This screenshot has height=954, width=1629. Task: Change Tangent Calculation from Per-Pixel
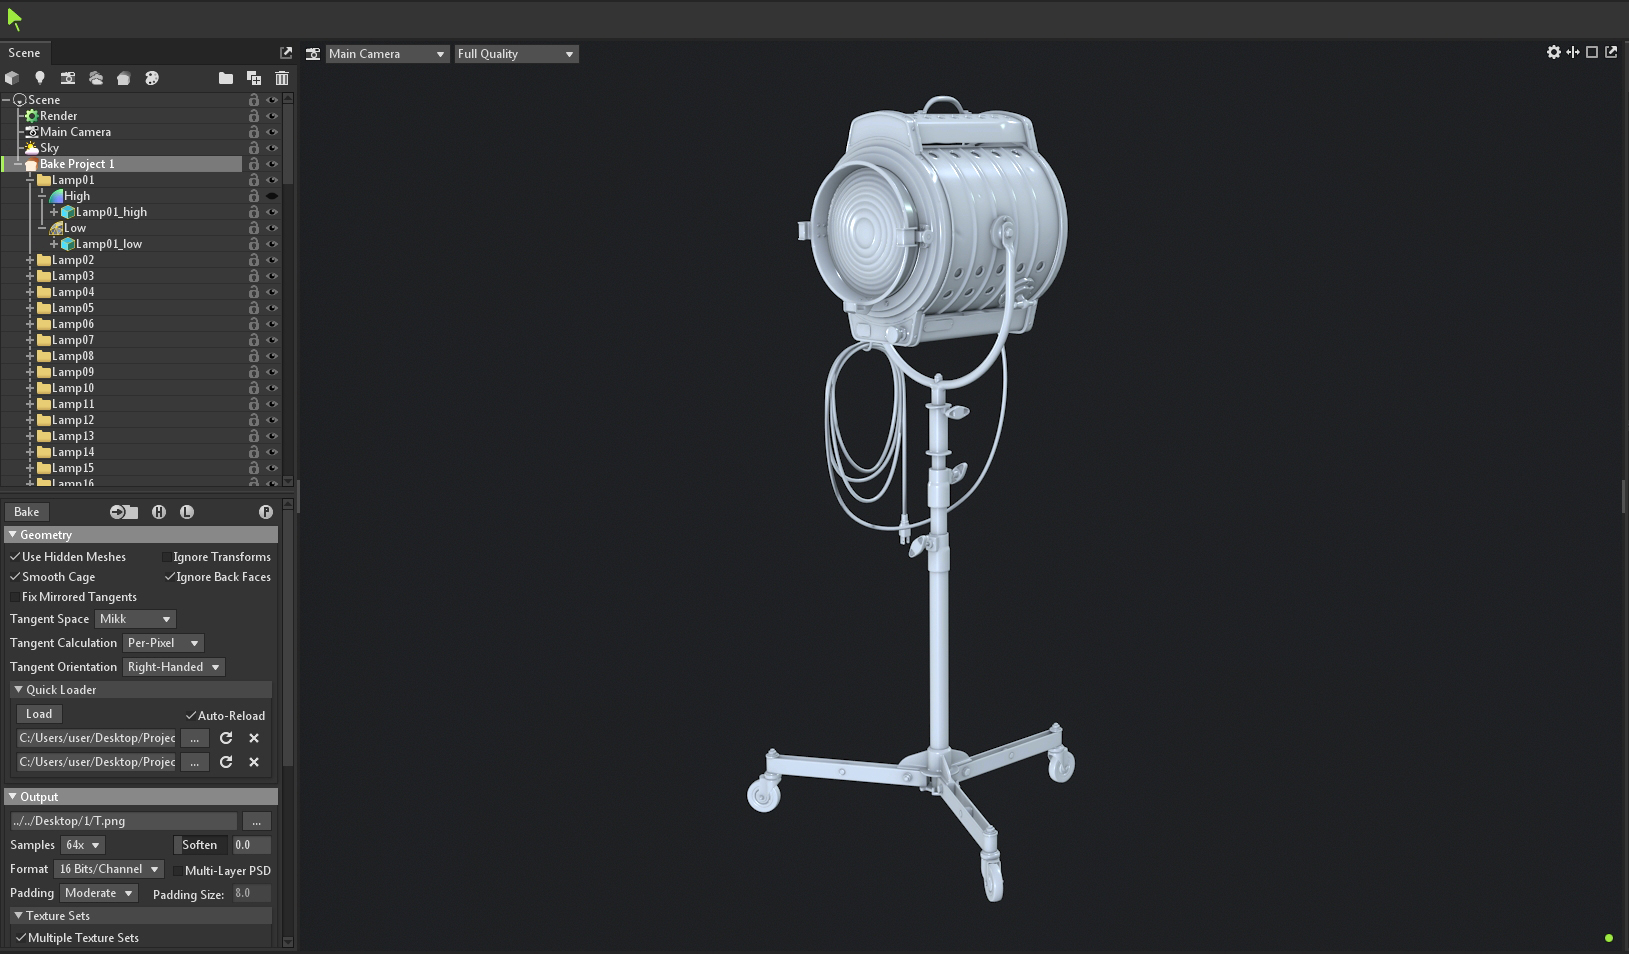coord(163,643)
